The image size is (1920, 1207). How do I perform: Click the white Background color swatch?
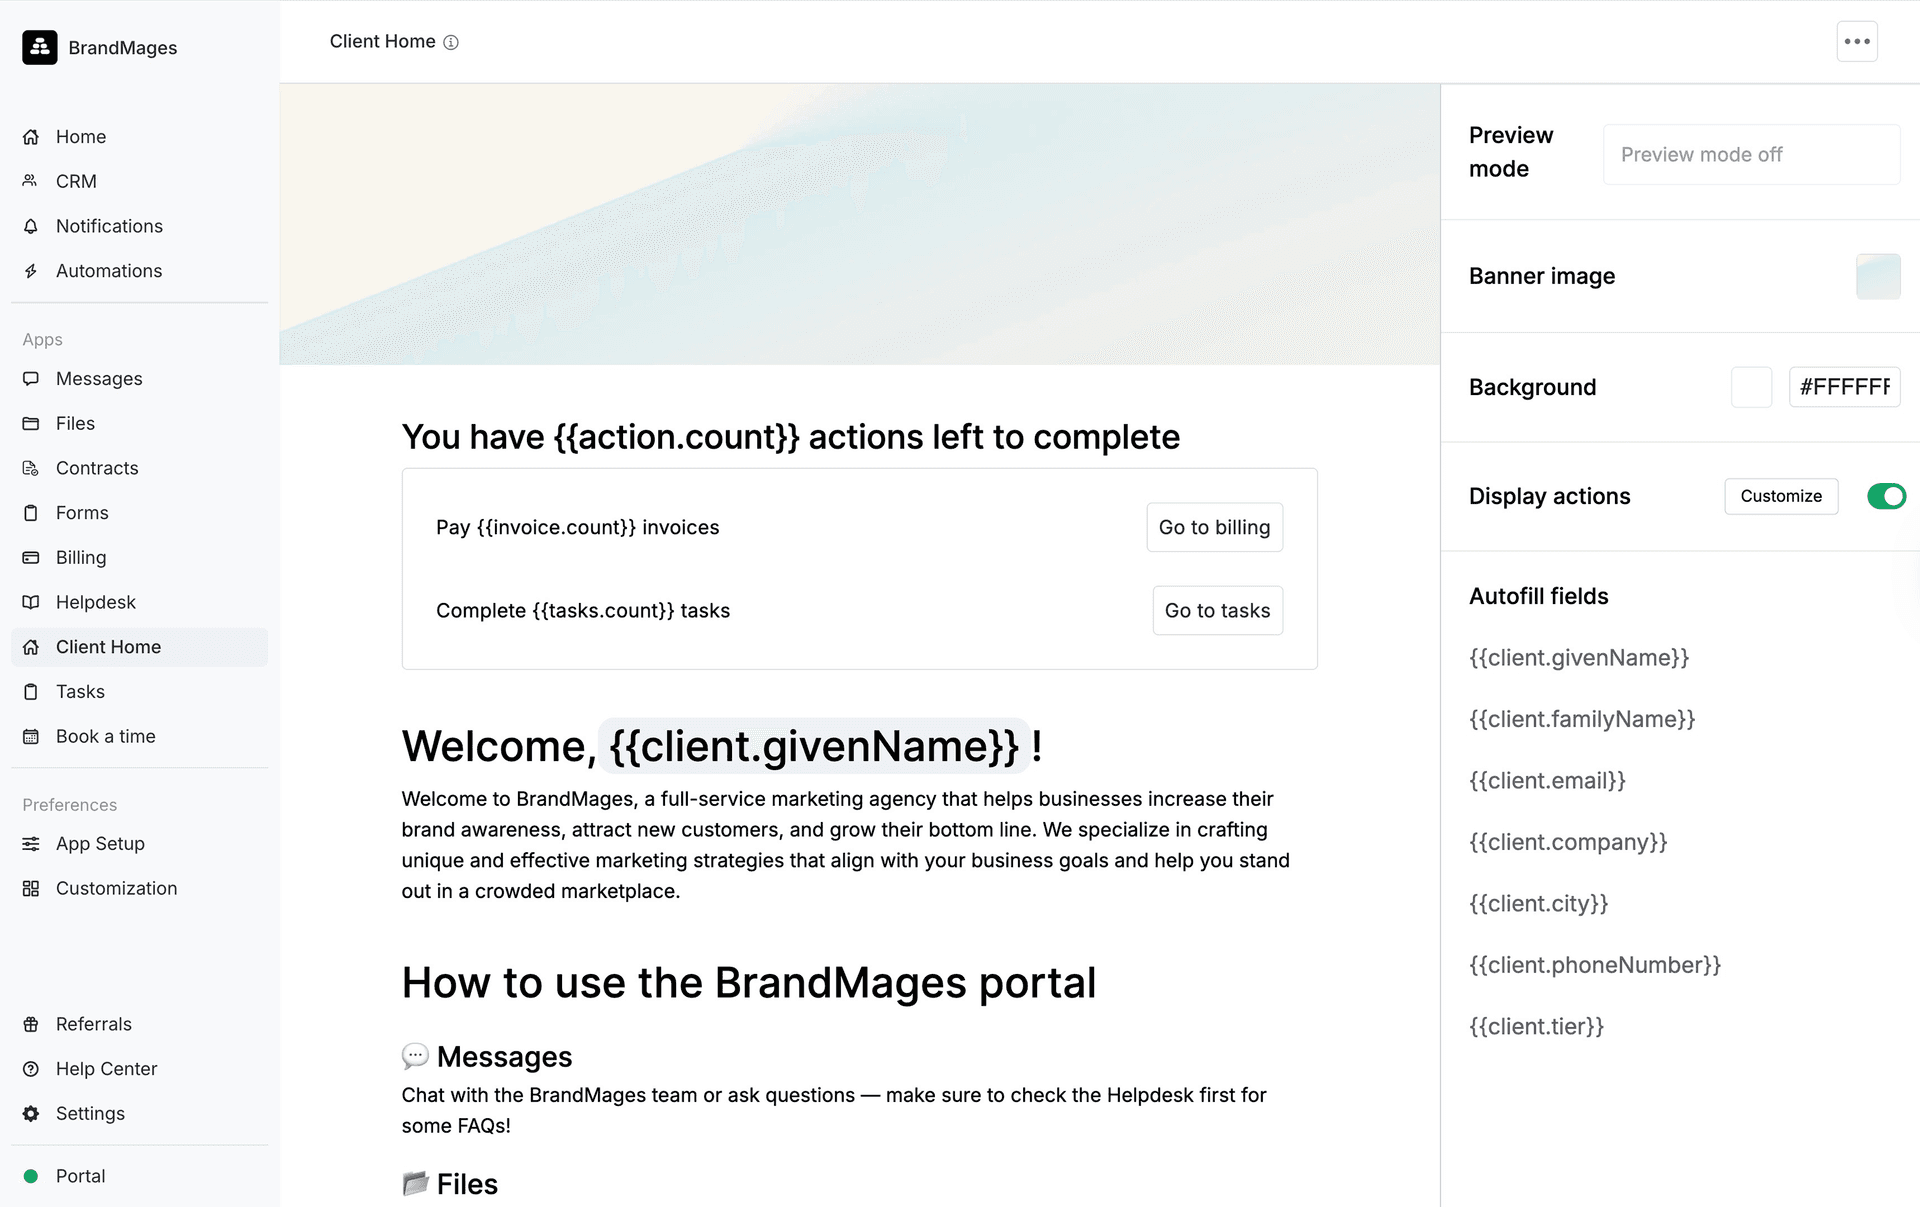coord(1751,387)
